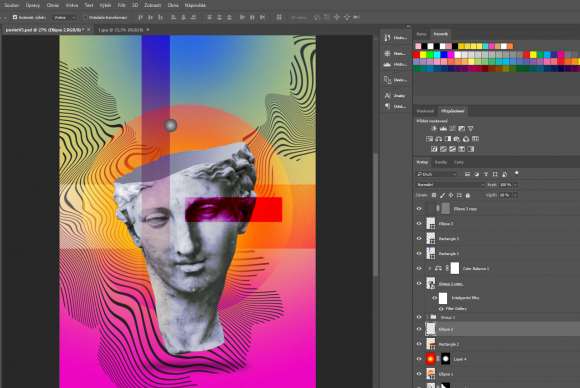Hide the Layer 4 layer

pyautogui.click(x=419, y=359)
